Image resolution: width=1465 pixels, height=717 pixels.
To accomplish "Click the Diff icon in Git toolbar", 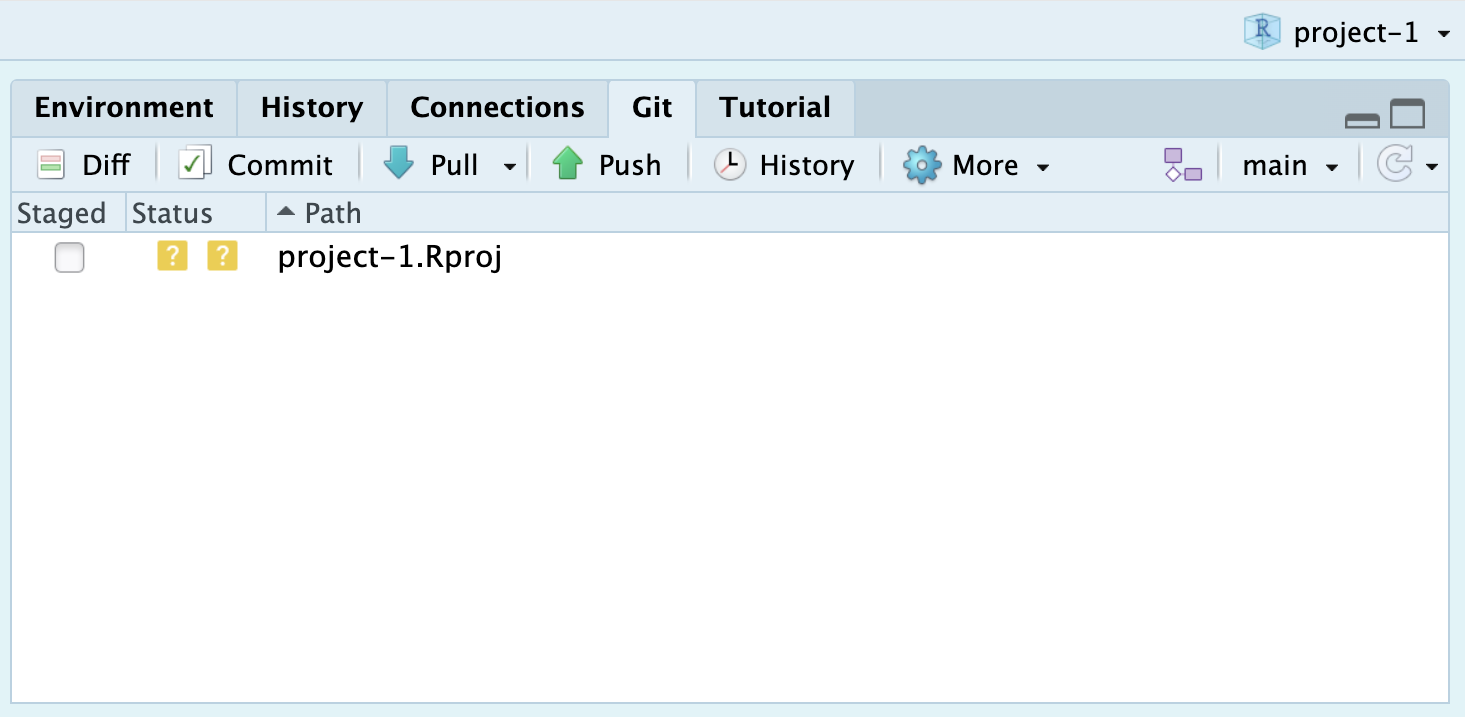I will click(50, 165).
